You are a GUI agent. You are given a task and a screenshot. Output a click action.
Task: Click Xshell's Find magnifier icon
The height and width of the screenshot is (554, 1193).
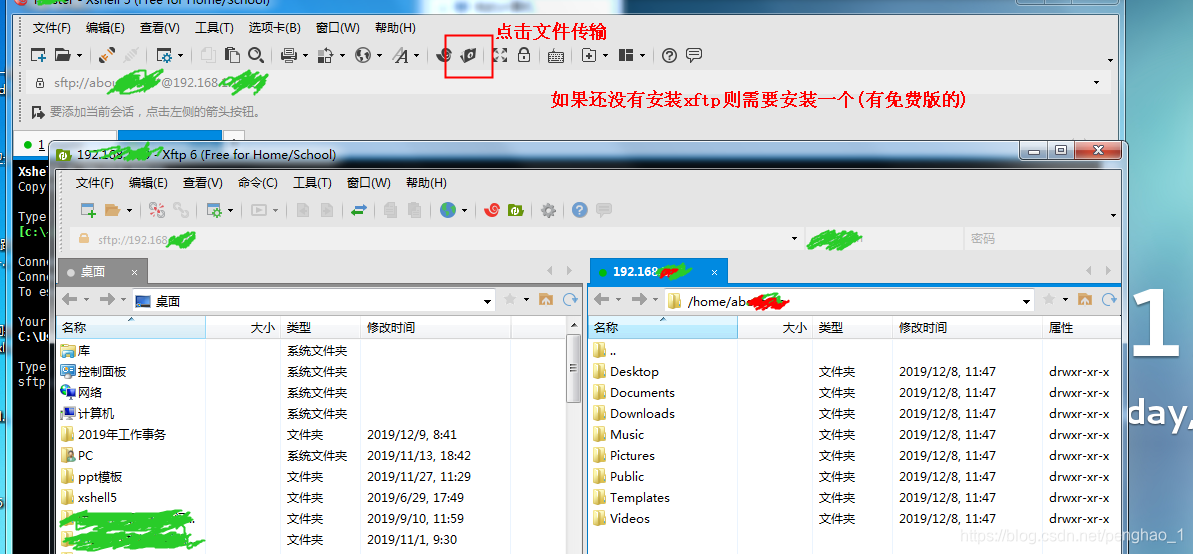pyautogui.click(x=256, y=55)
